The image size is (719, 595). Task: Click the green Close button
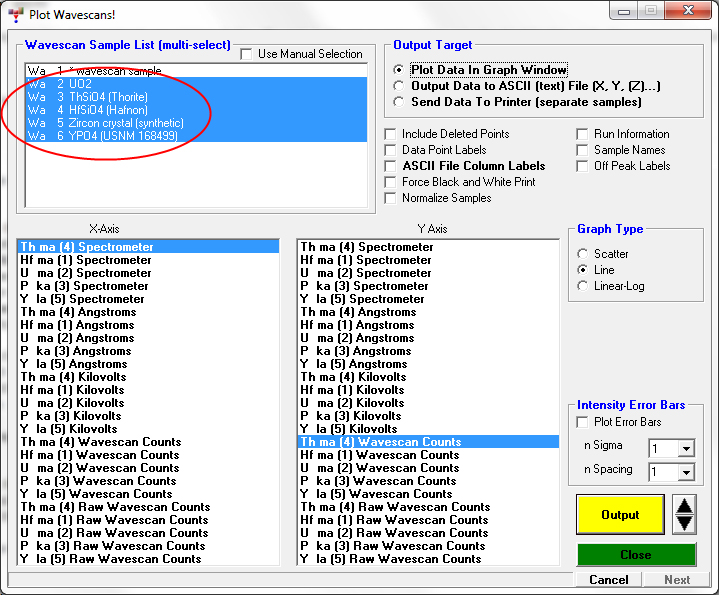tap(635, 555)
